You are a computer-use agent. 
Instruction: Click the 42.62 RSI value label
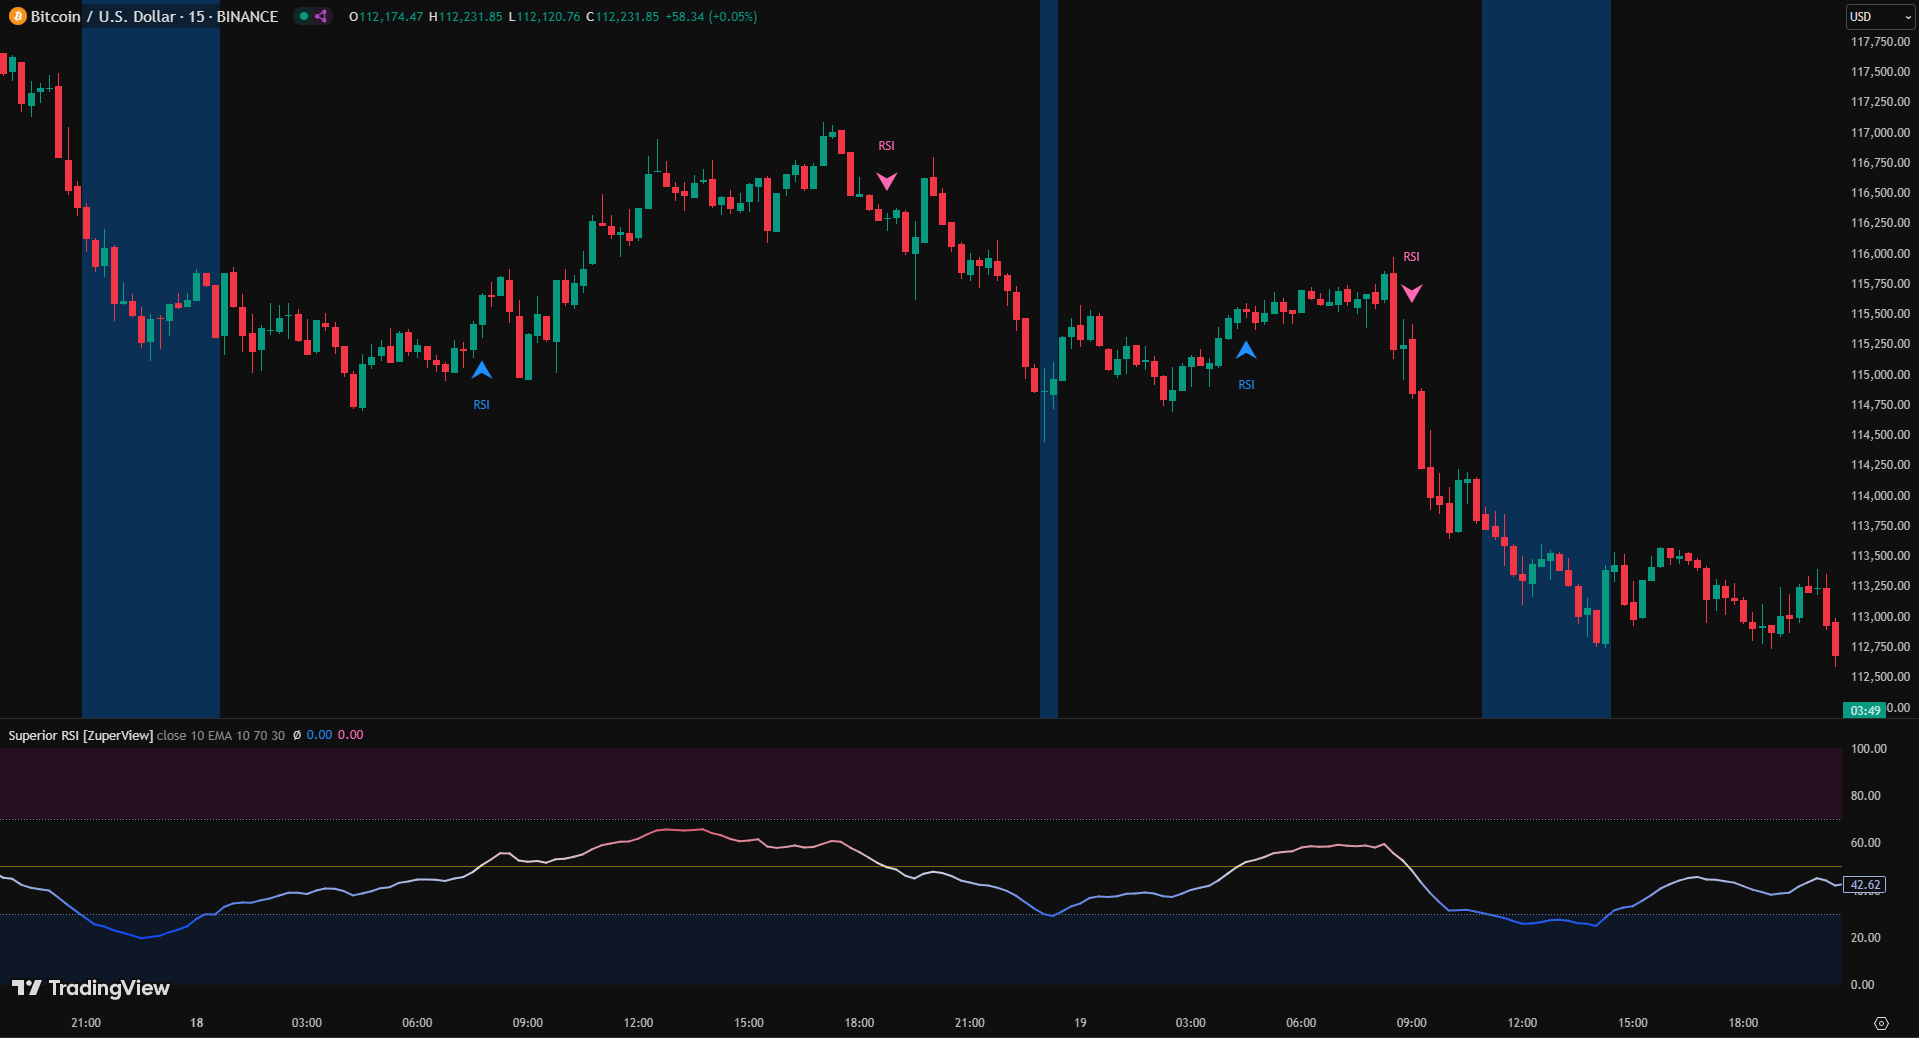(x=1865, y=885)
